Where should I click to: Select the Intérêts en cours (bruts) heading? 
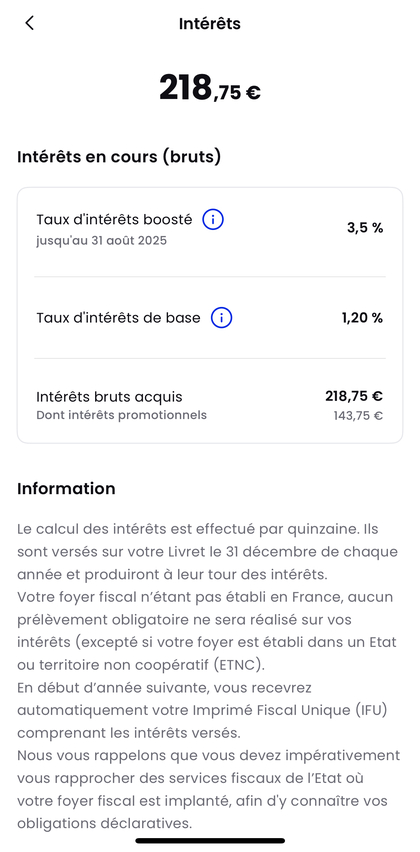pos(119,157)
